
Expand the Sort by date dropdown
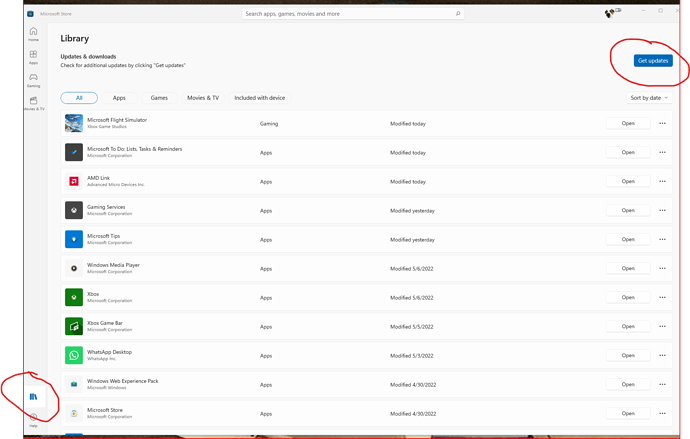point(649,98)
